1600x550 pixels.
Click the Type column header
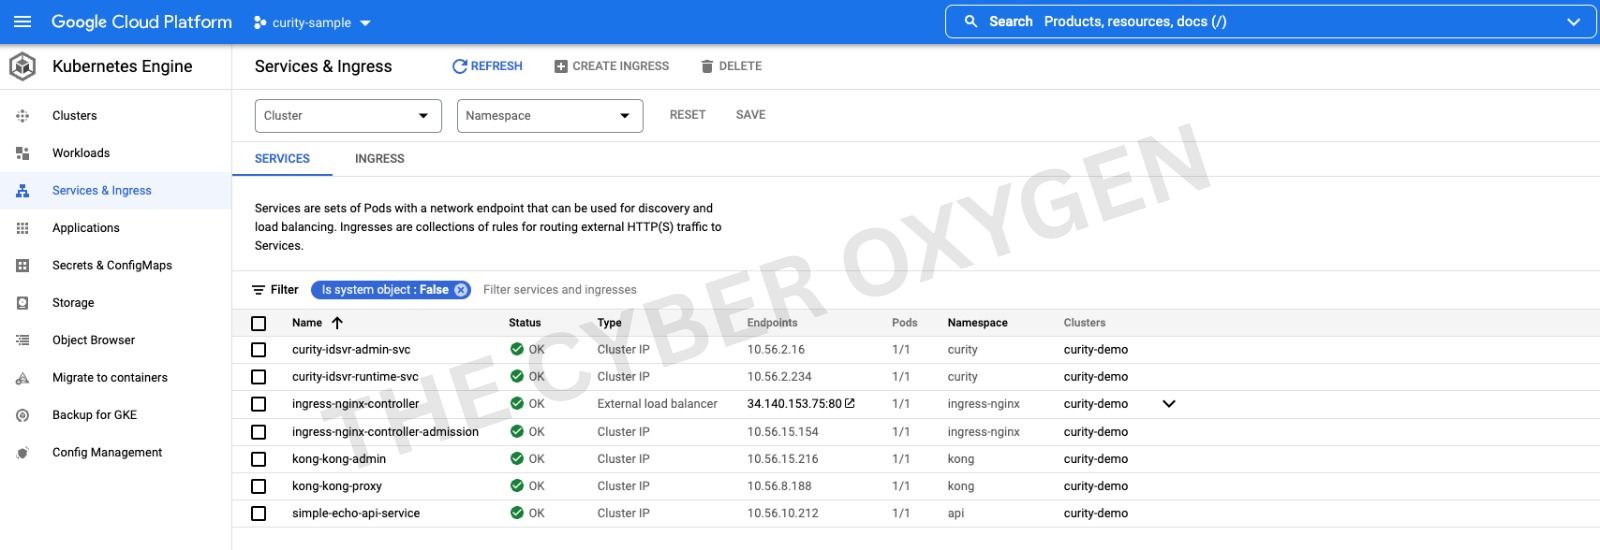click(x=609, y=323)
